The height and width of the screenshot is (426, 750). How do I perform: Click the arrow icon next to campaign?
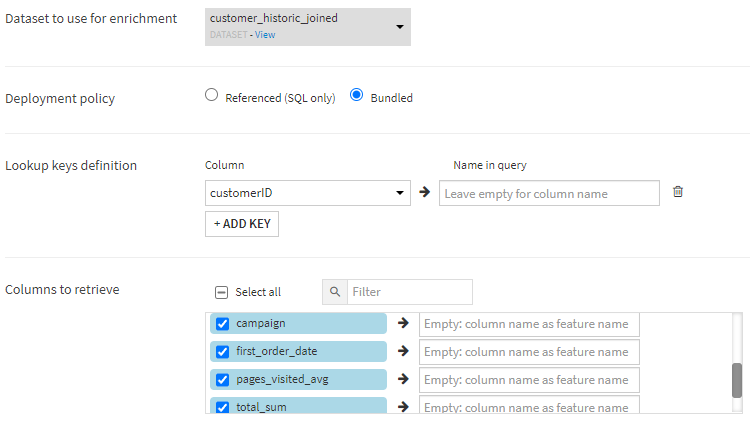(x=403, y=323)
